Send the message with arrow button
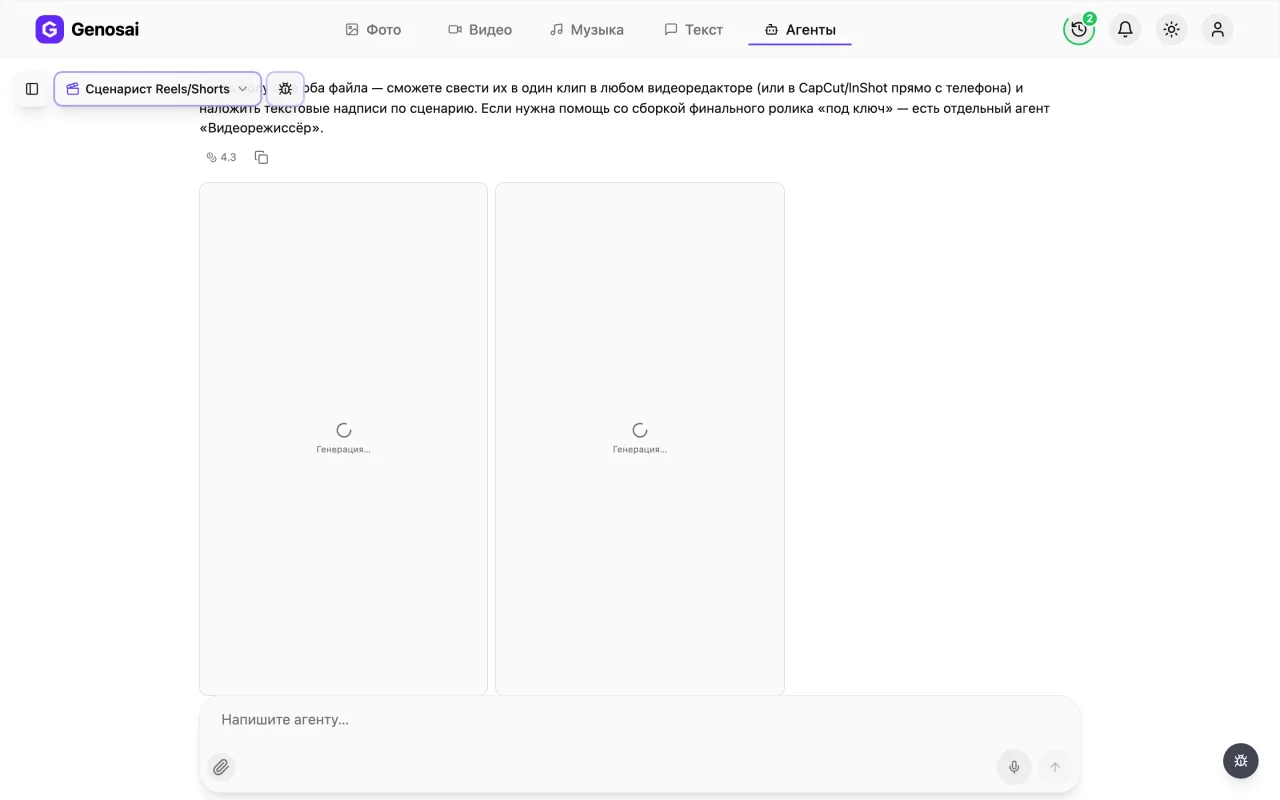 (x=1054, y=767)
